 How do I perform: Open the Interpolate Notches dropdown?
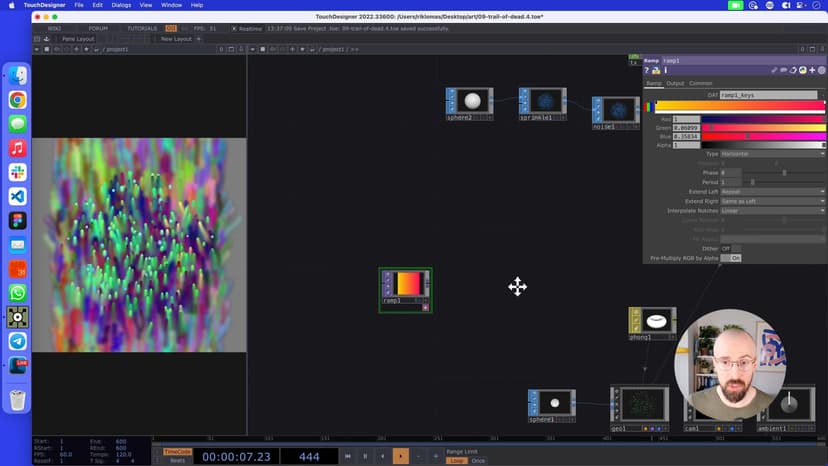click(x=772, y=211)
